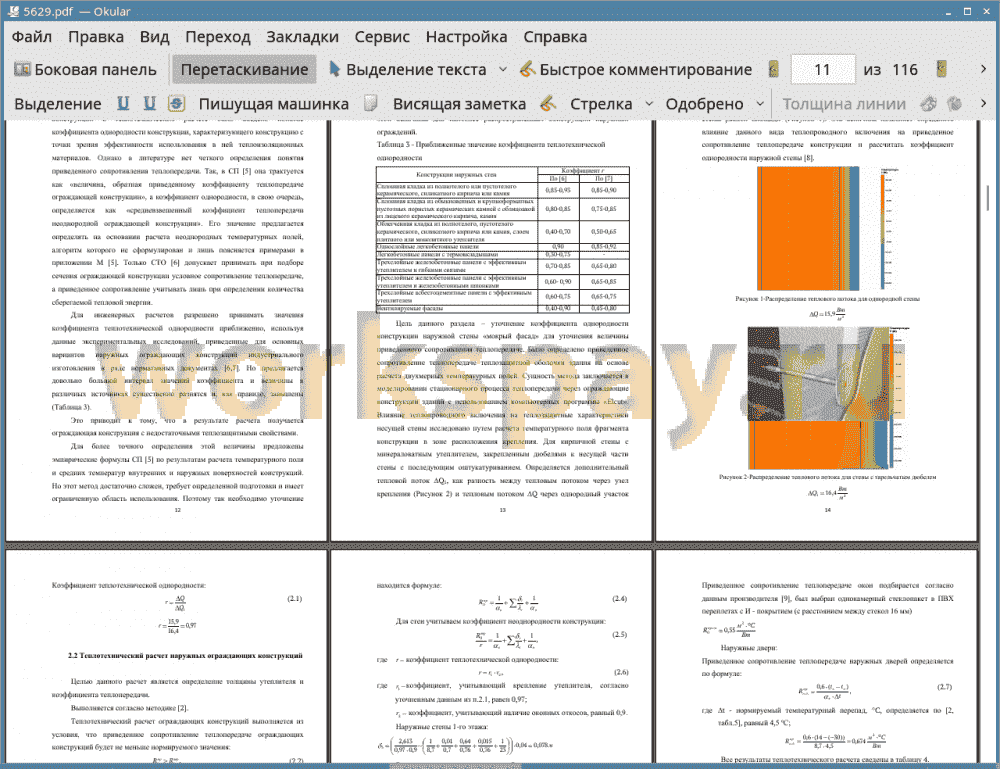Expand the annotation toolbar overflow chevron
The width and height of the screenshot is (1000, 769).
(x=983, y=103)
